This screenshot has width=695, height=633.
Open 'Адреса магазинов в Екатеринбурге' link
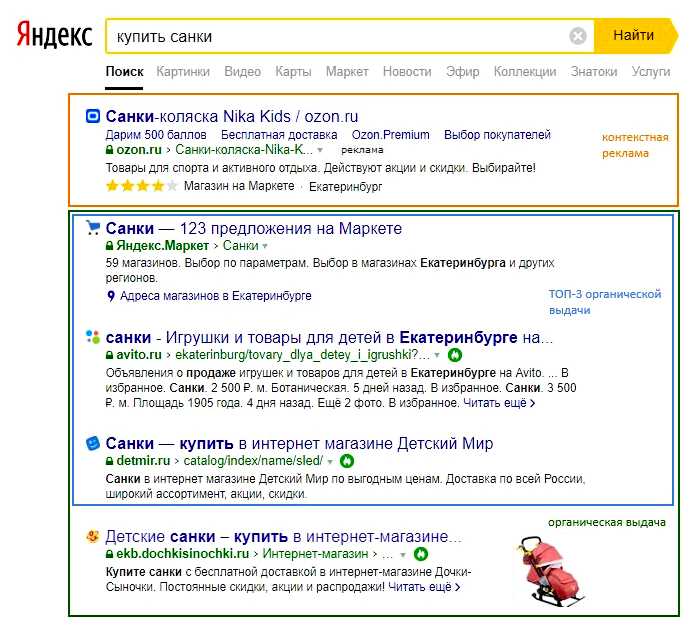(215, 296)
